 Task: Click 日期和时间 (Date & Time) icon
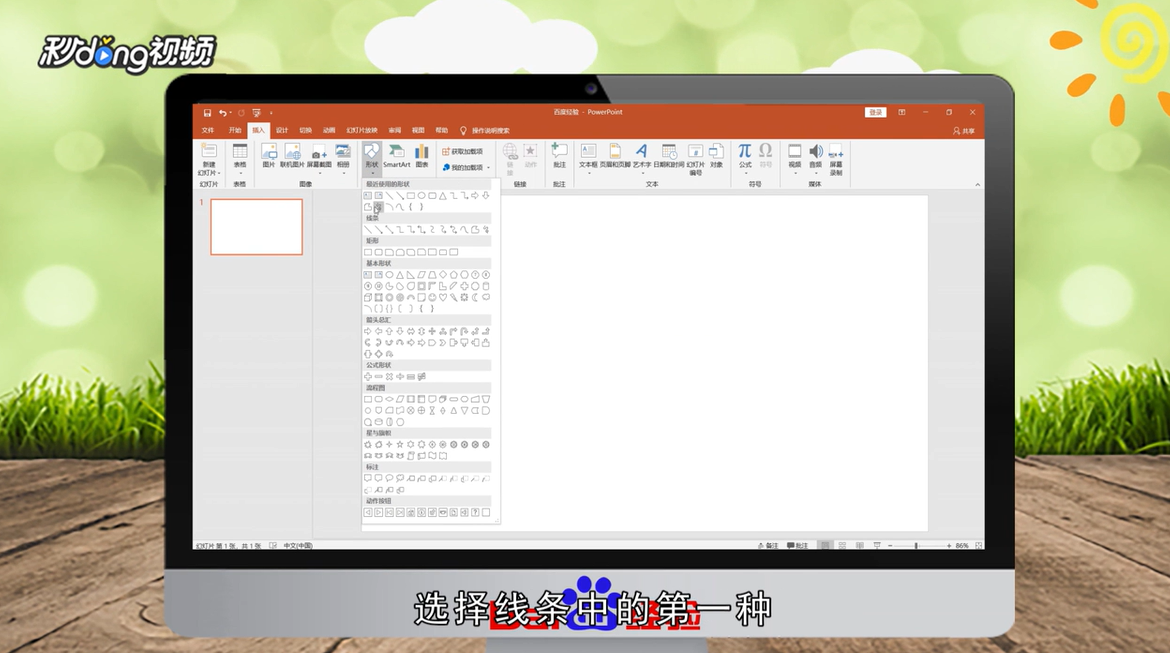tap(669, 155)
